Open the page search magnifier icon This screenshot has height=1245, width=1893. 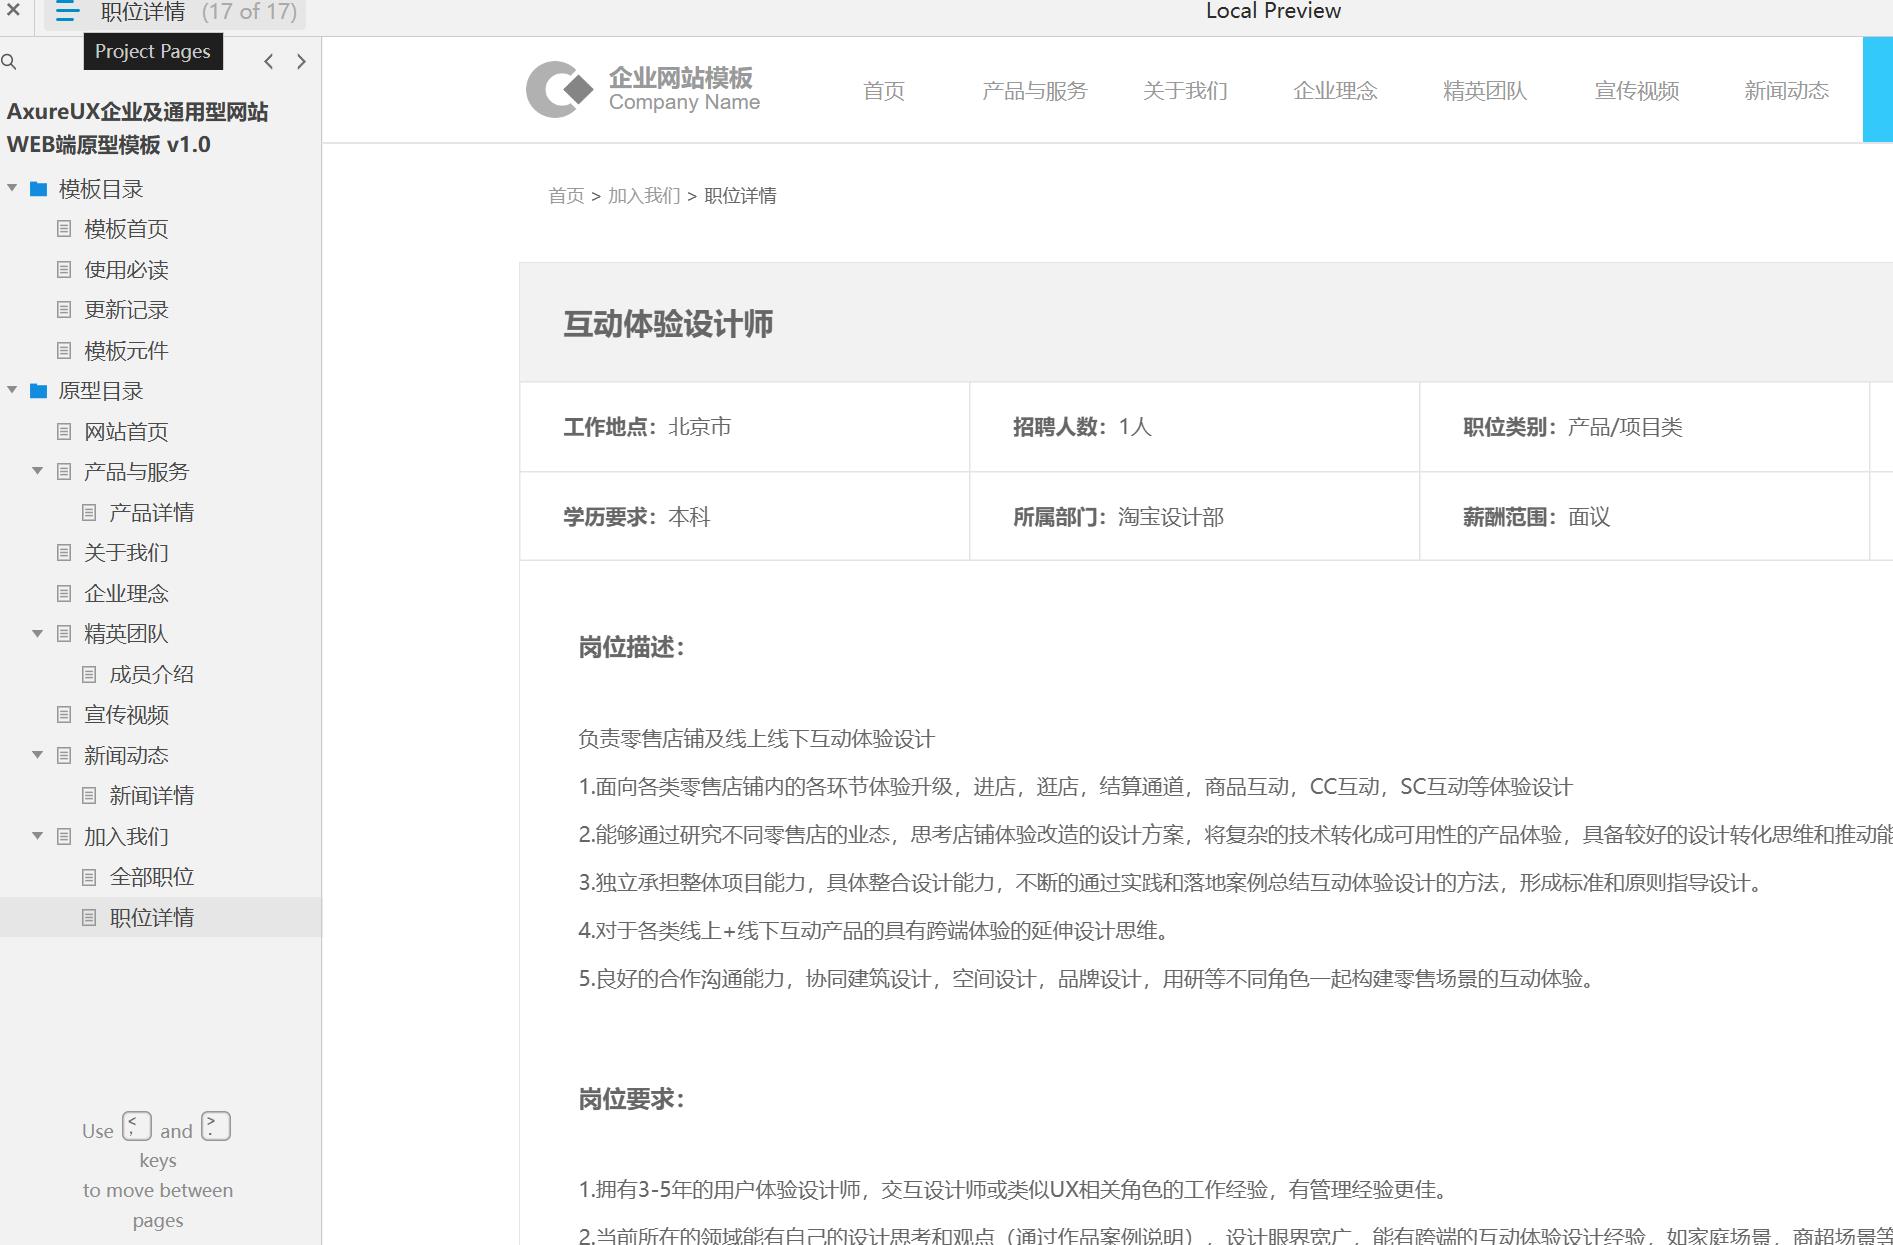9,62
